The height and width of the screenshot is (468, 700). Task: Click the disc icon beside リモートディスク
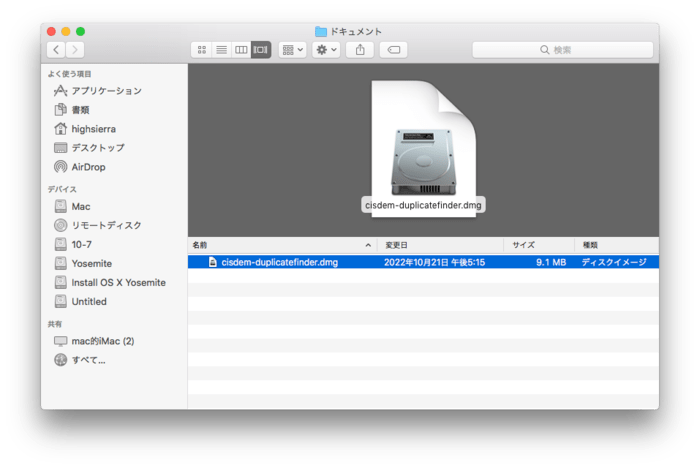pyautogui.click(x=60, y=225)
